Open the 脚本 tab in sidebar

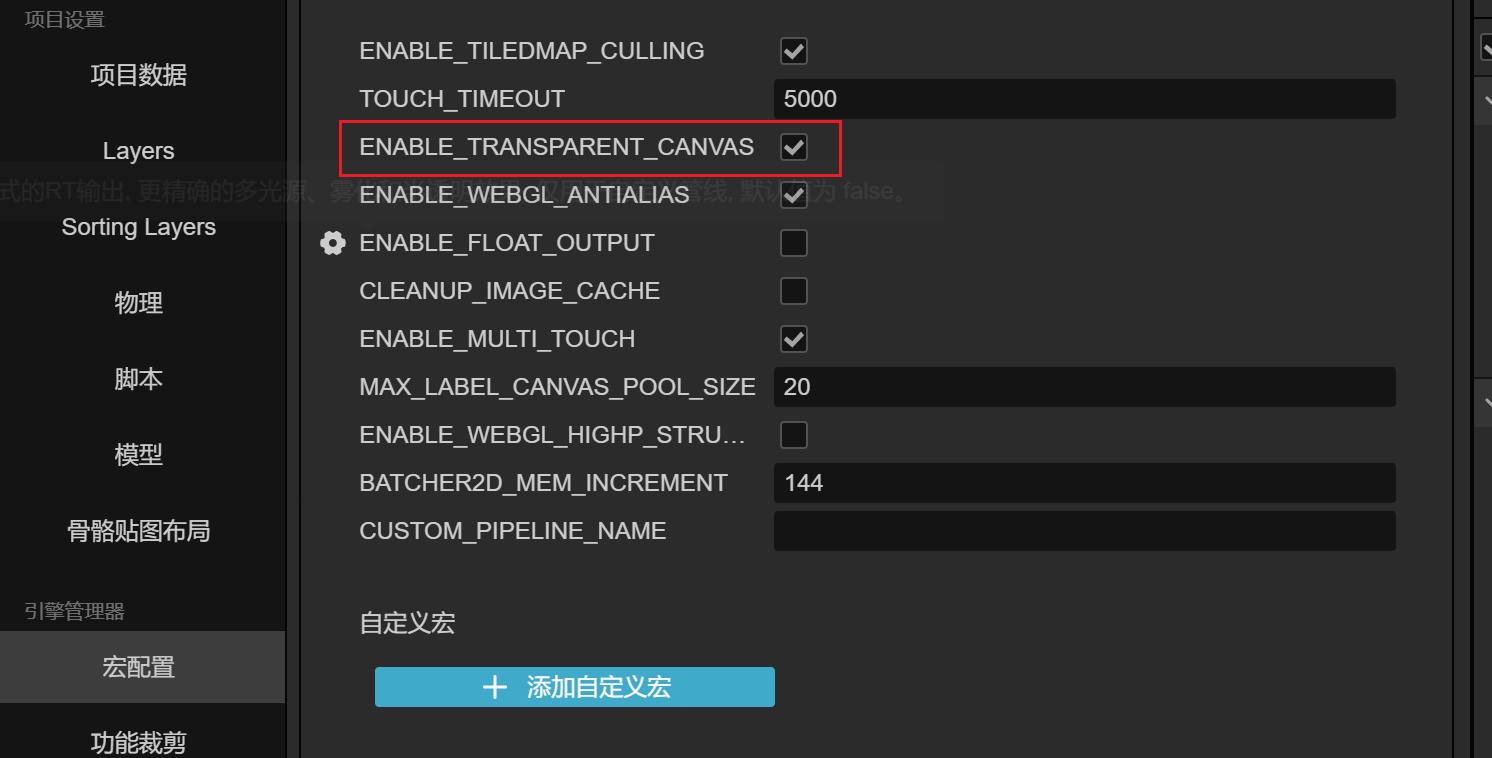(139, 379)
